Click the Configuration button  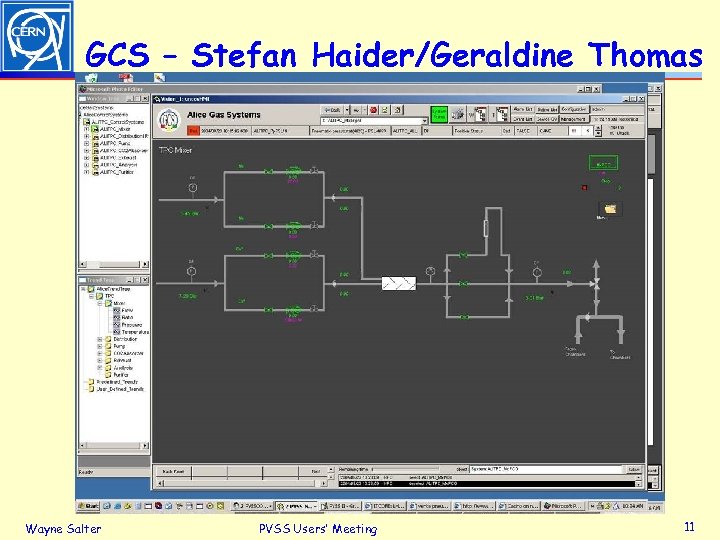click(x=574, y=110)
